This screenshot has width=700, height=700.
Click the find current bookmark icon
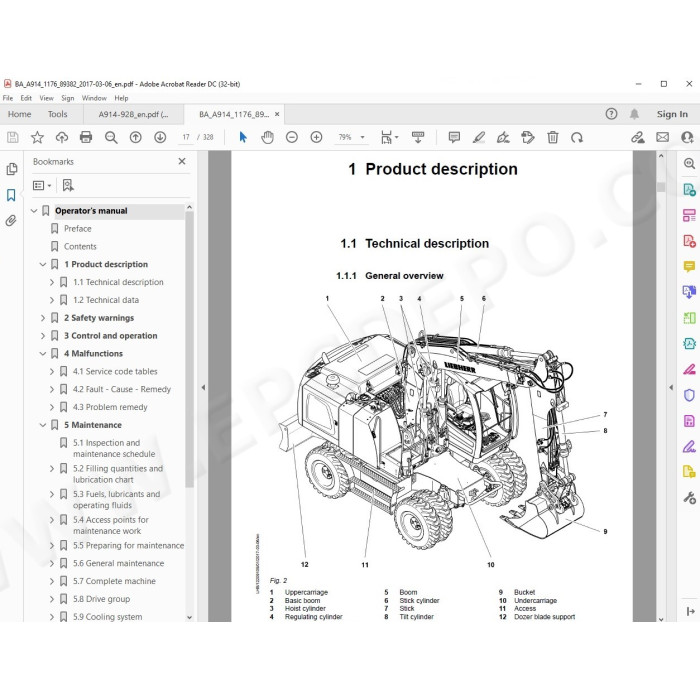[x=68, y=185]
